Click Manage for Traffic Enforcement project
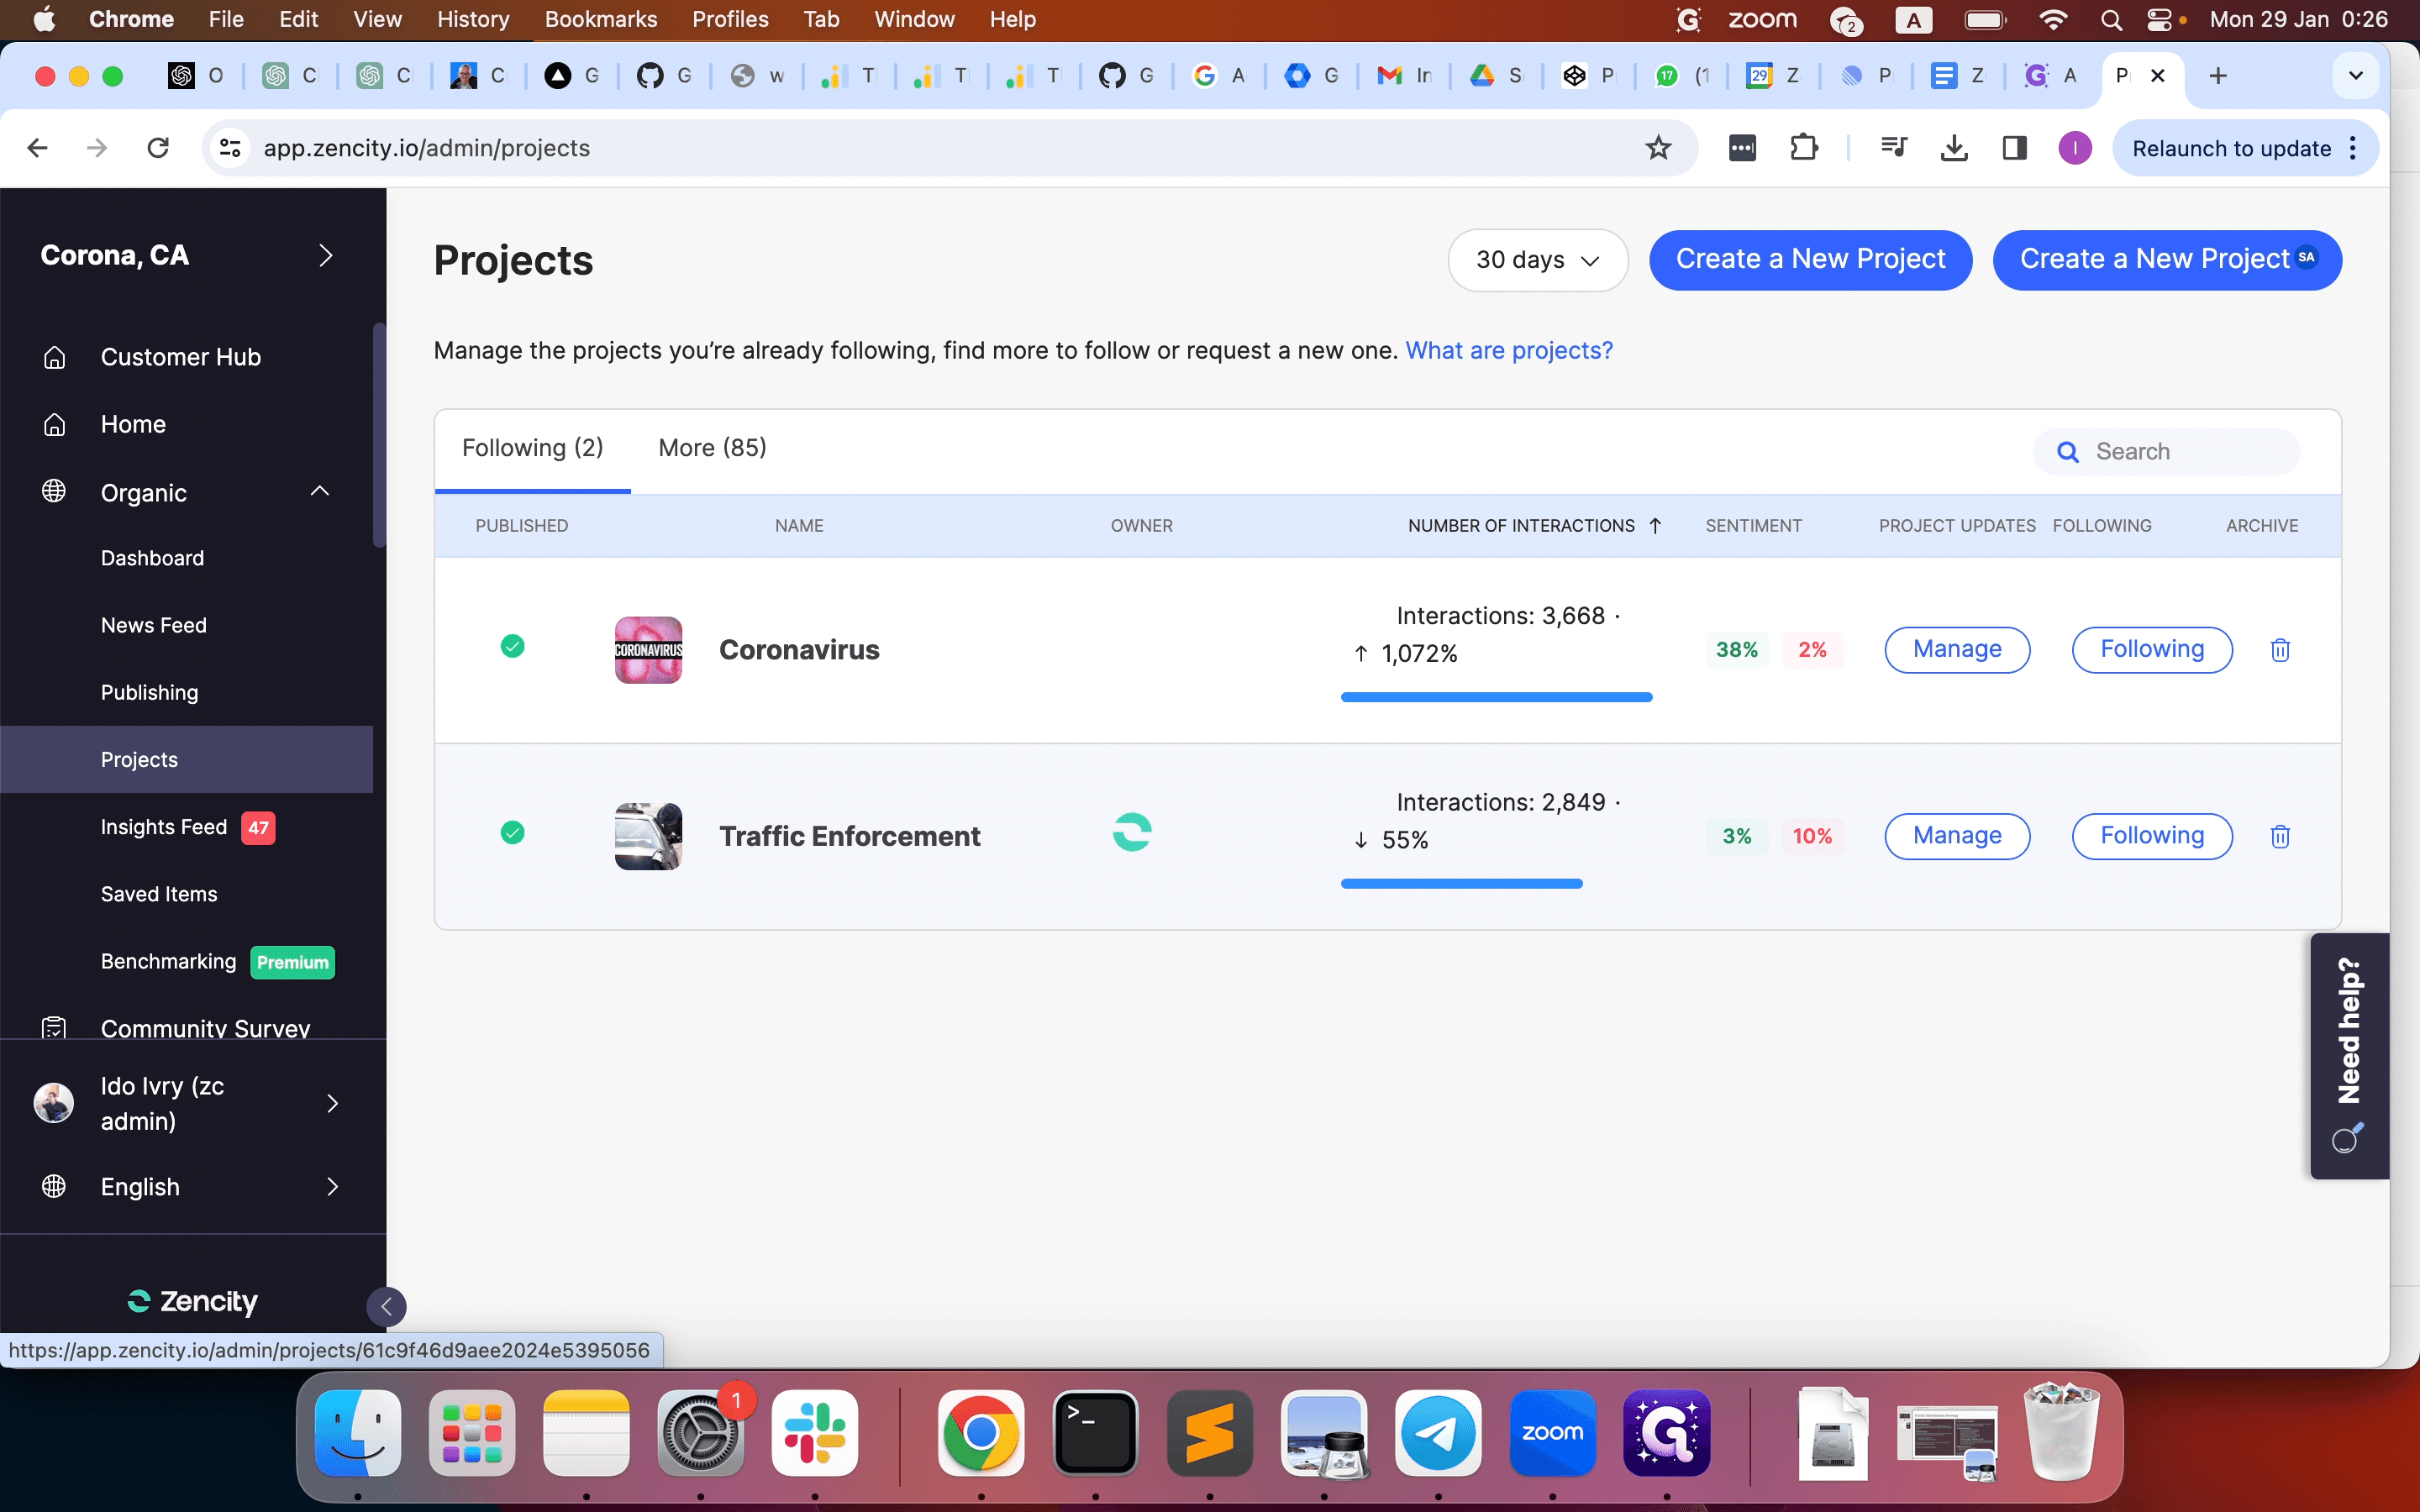The height and width of the screenshot is (1512, 2420). (x=1957, y=836)
